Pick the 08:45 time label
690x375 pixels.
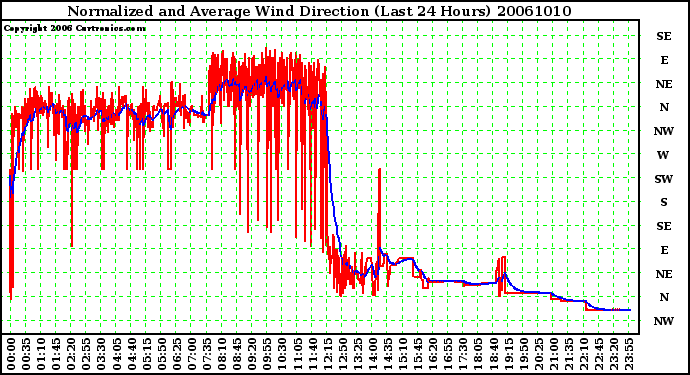[237, 354]
